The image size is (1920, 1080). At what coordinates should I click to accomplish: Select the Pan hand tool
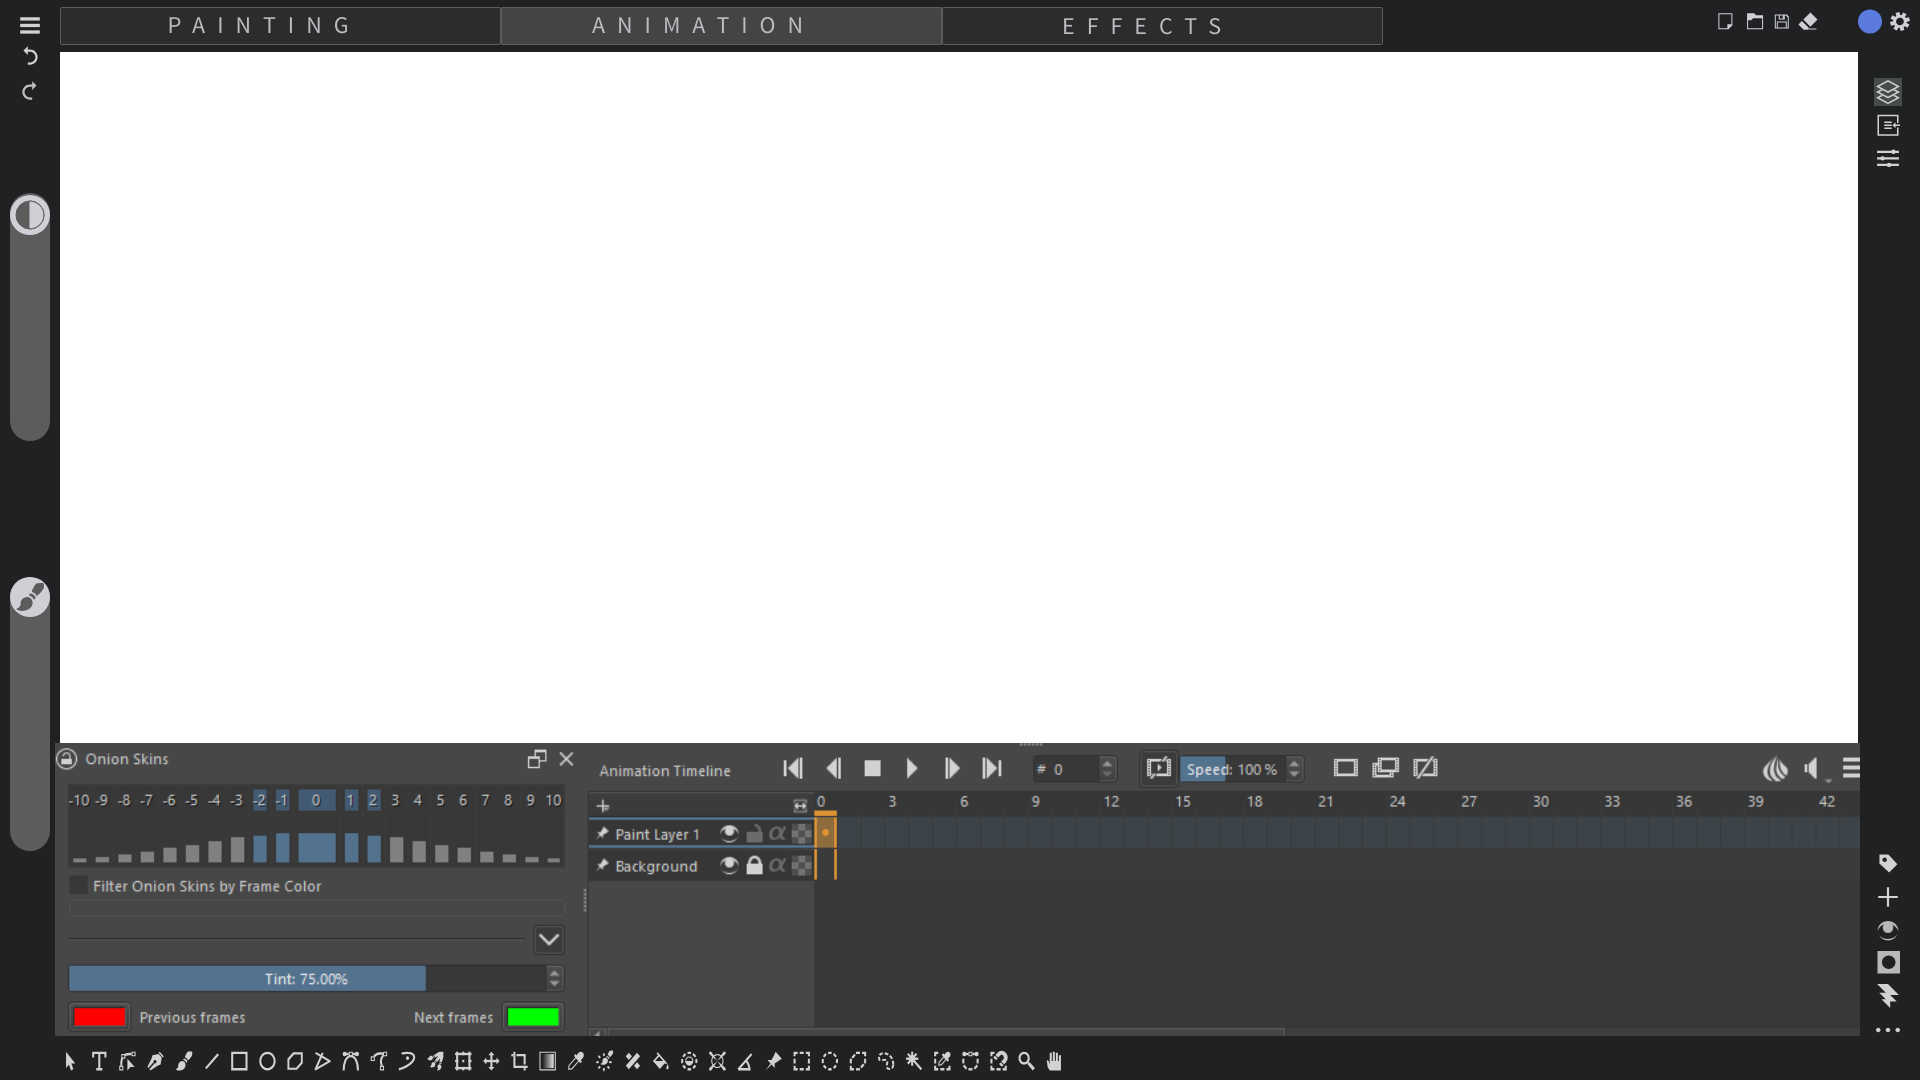(x=1054, y=1061)
